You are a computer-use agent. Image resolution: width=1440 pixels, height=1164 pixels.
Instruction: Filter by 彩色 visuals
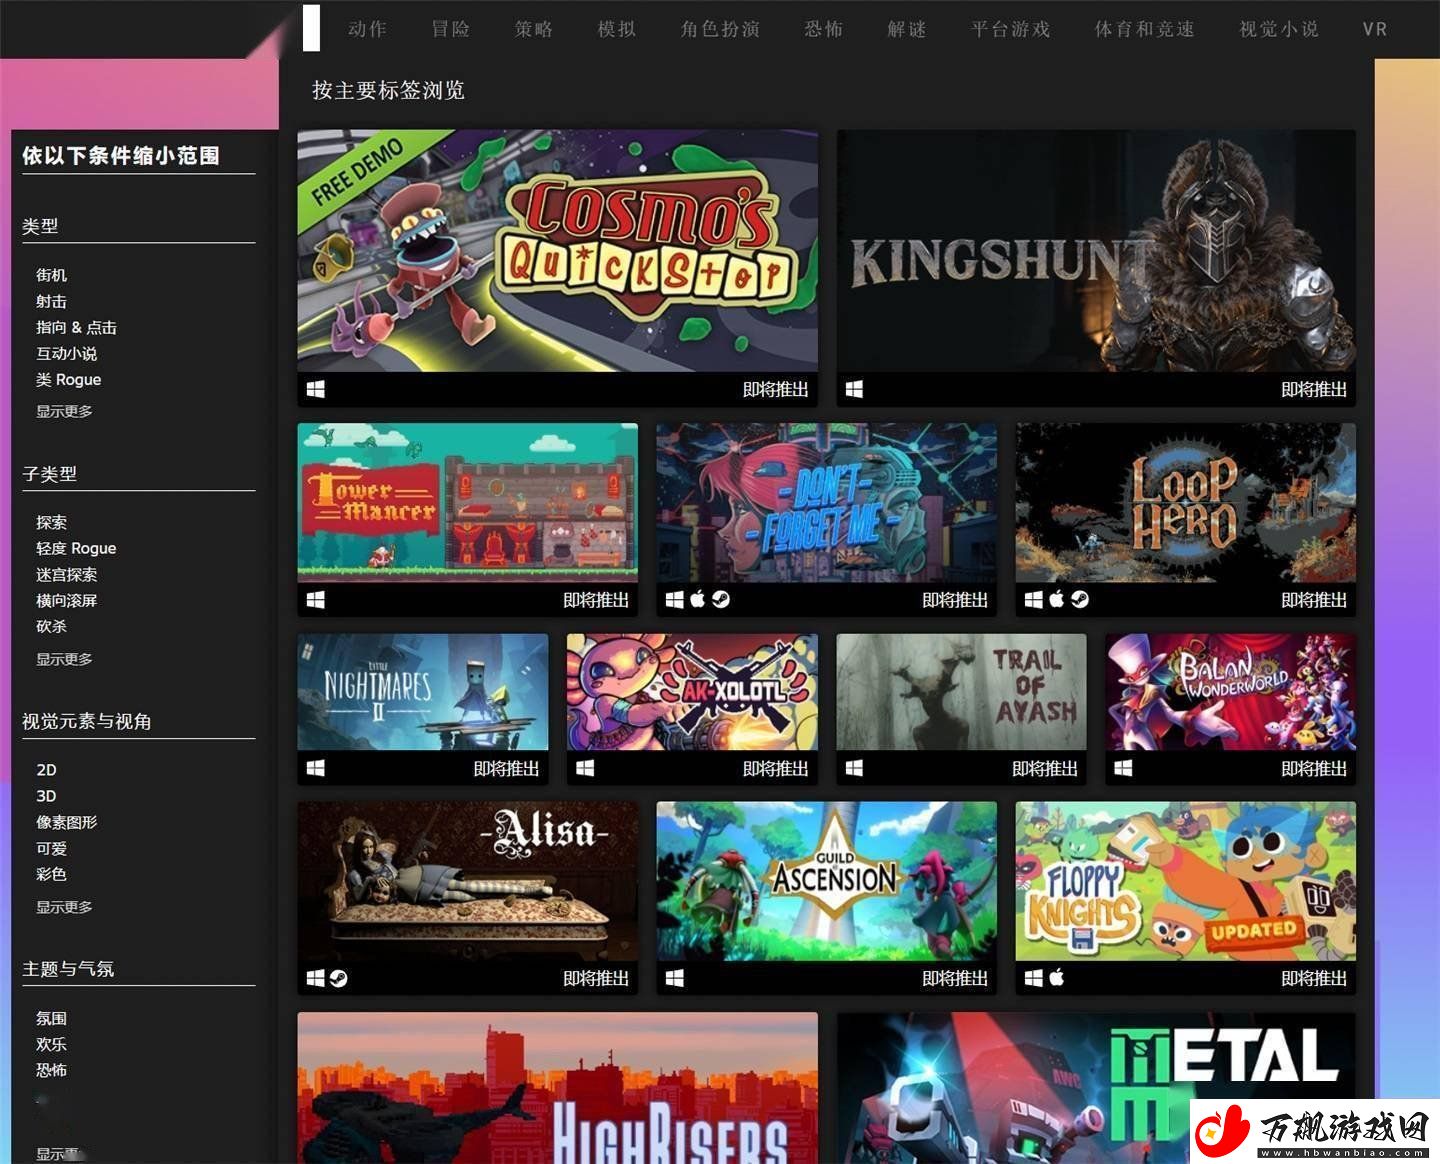[x=52, y=874]
